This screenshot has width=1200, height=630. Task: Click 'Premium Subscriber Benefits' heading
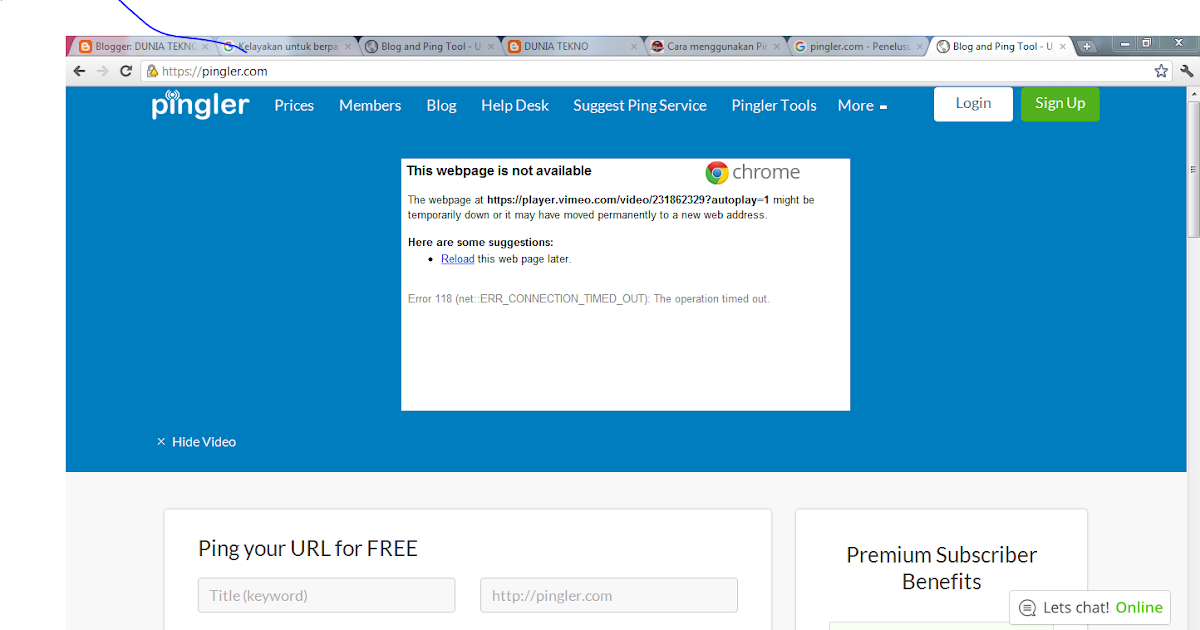[941, 568]
